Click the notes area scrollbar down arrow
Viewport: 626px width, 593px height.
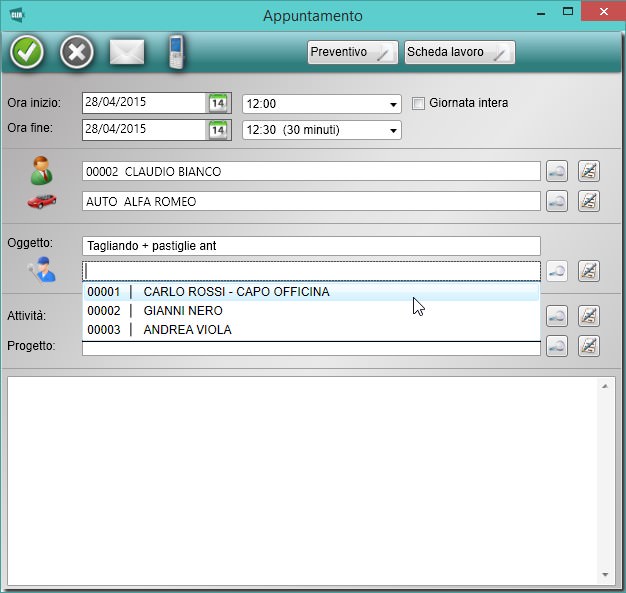pyautogui.click(x=605, y=575)
